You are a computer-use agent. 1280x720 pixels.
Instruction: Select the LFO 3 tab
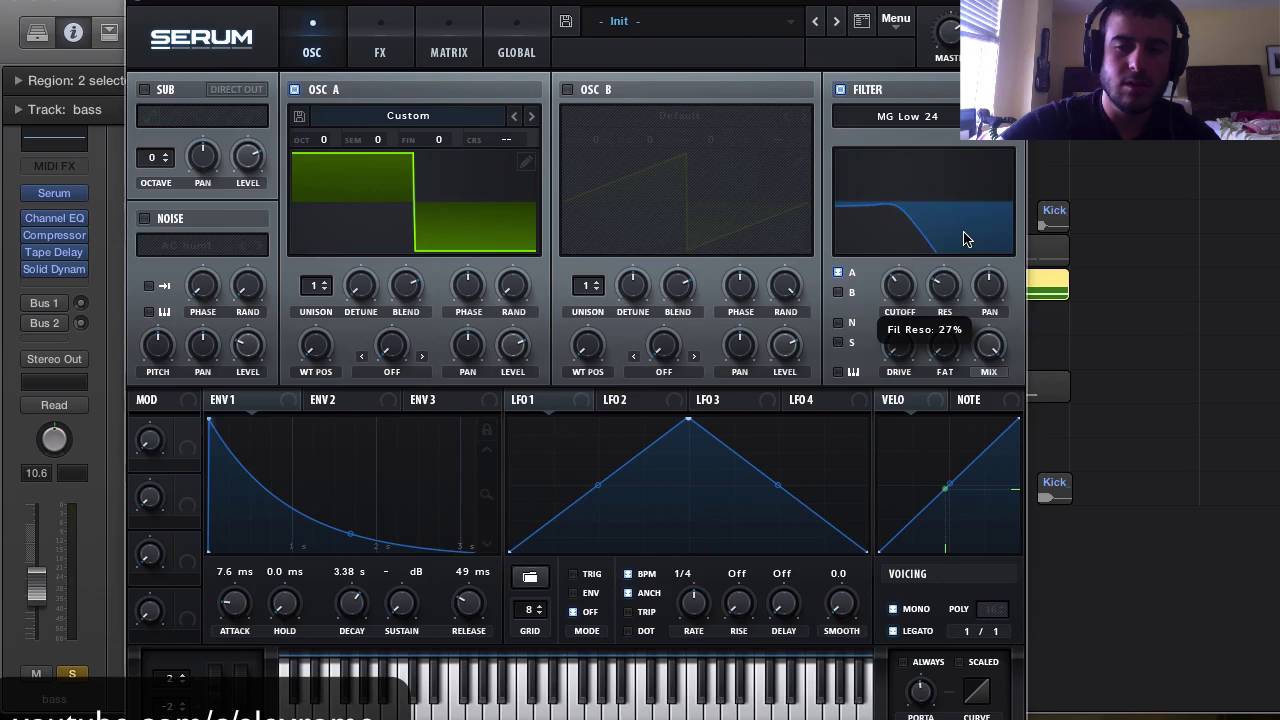(708, 400)
